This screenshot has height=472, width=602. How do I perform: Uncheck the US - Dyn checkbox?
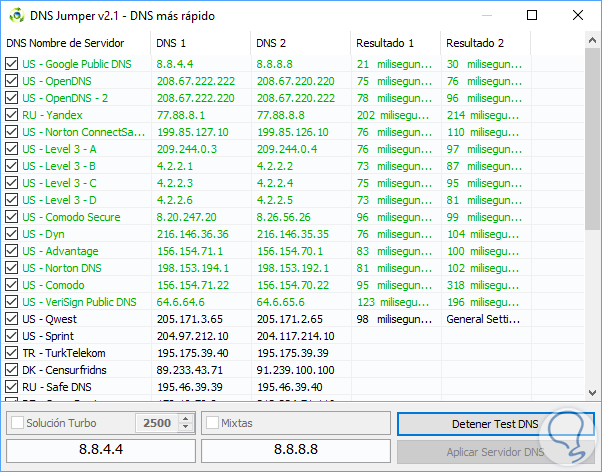[12, 234]
